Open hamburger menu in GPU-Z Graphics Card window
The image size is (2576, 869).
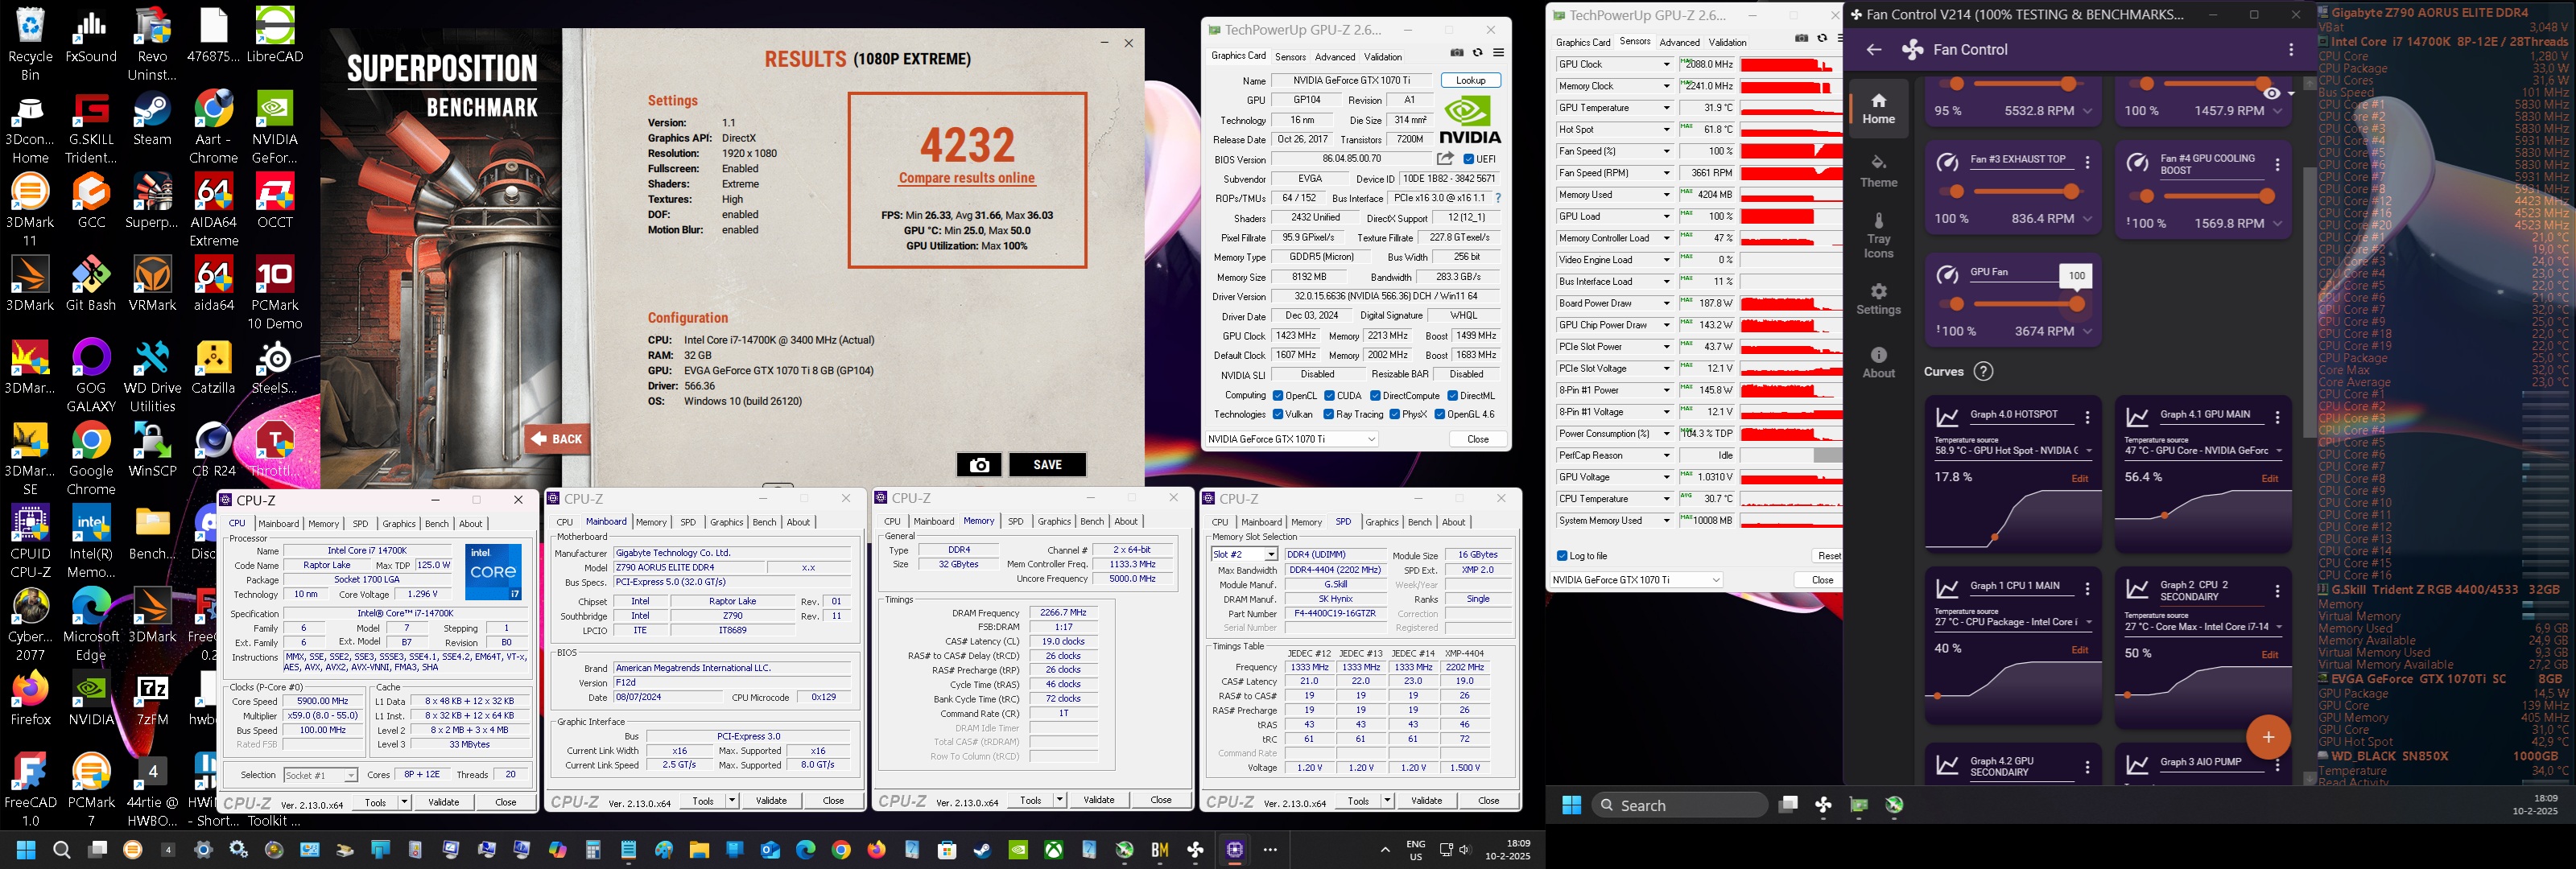point(1498,53)
